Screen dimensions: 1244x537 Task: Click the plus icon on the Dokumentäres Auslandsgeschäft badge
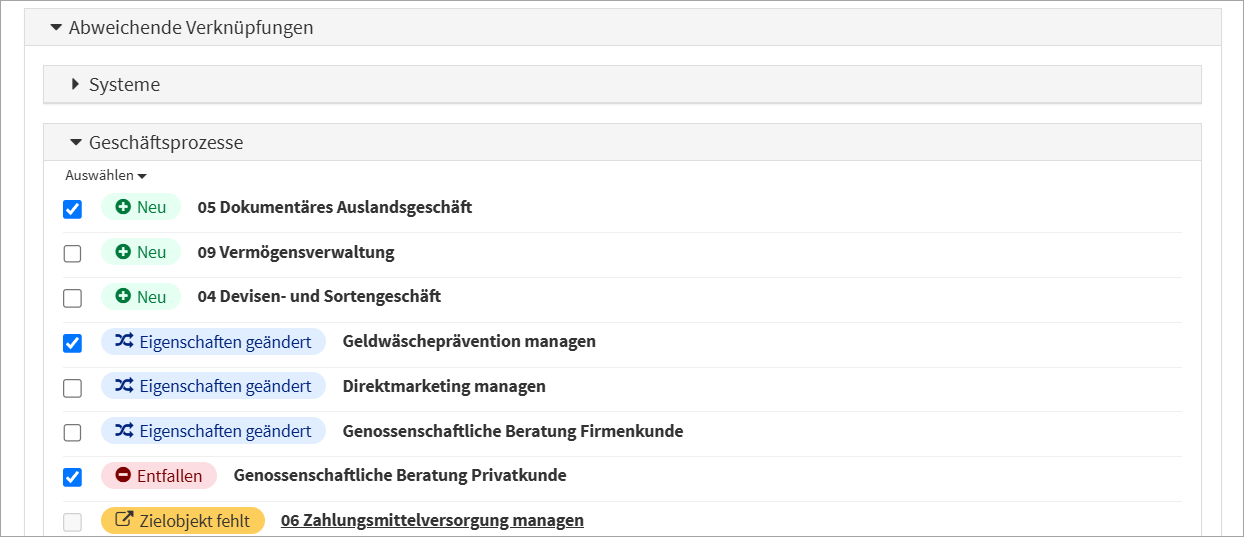[124, 208]
